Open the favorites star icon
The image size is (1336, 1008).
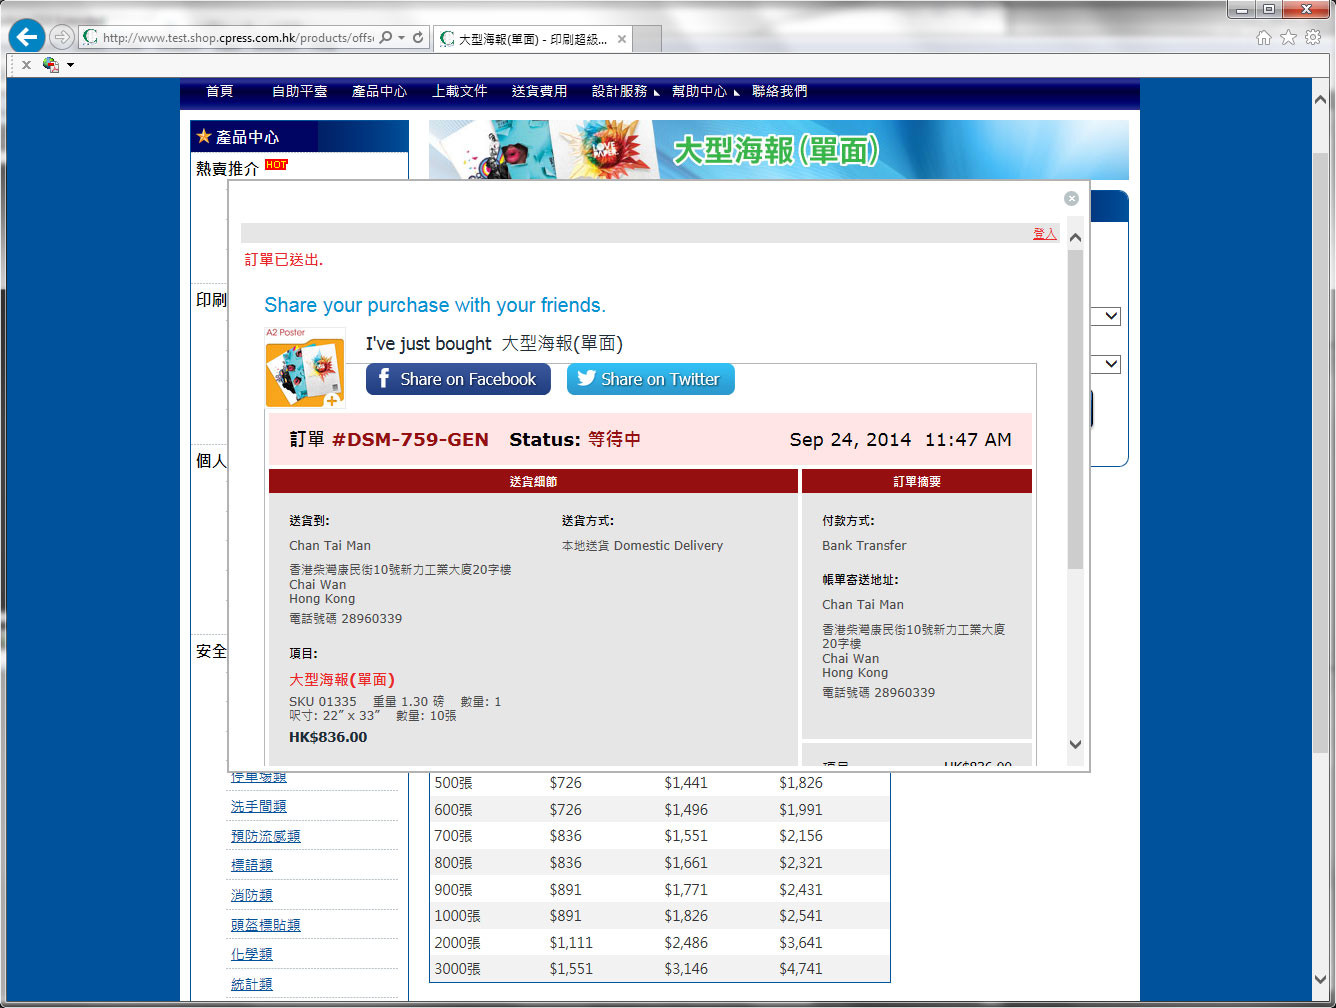pos(1289,37)
